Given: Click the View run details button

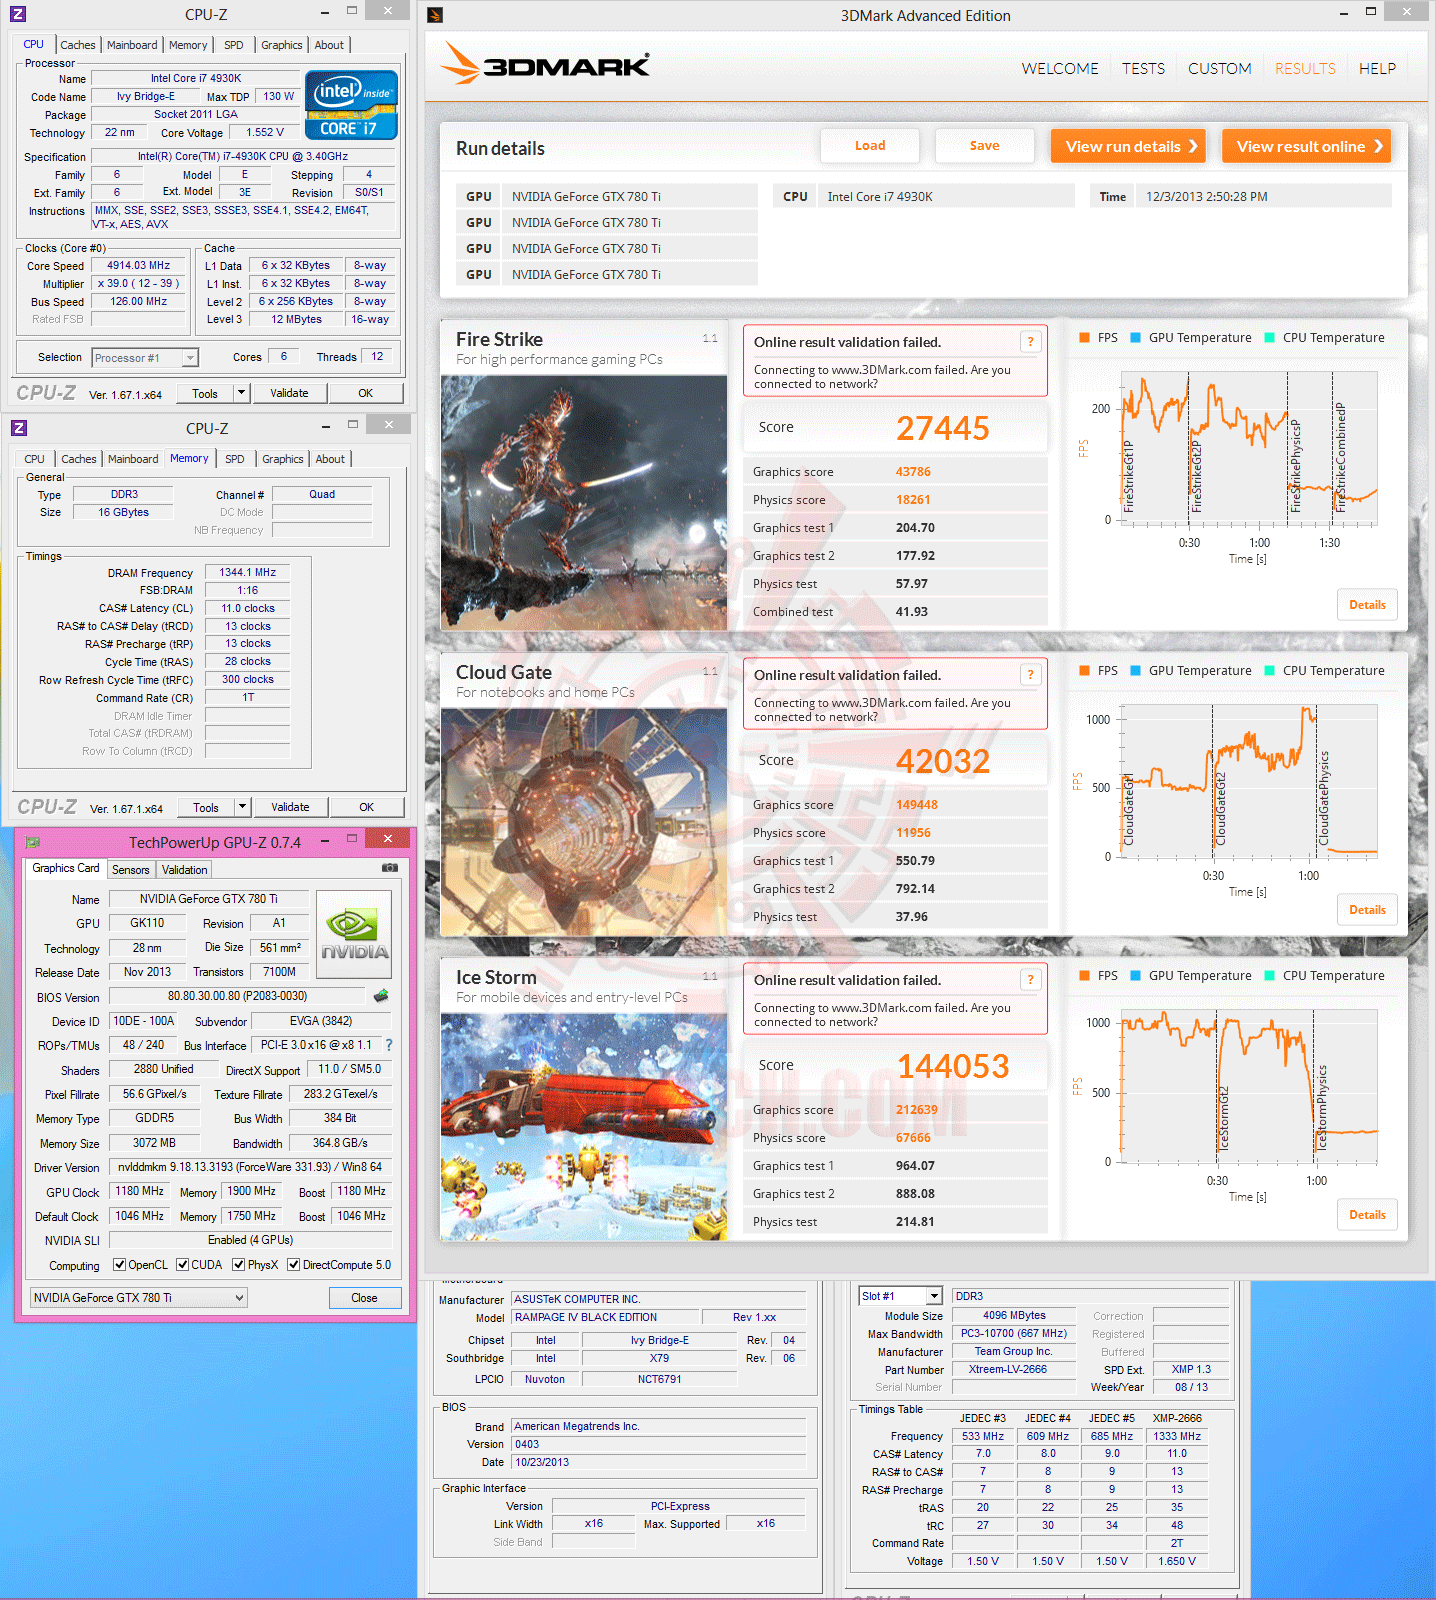Looking at the screenshot, I should (x=1128, y=146).
